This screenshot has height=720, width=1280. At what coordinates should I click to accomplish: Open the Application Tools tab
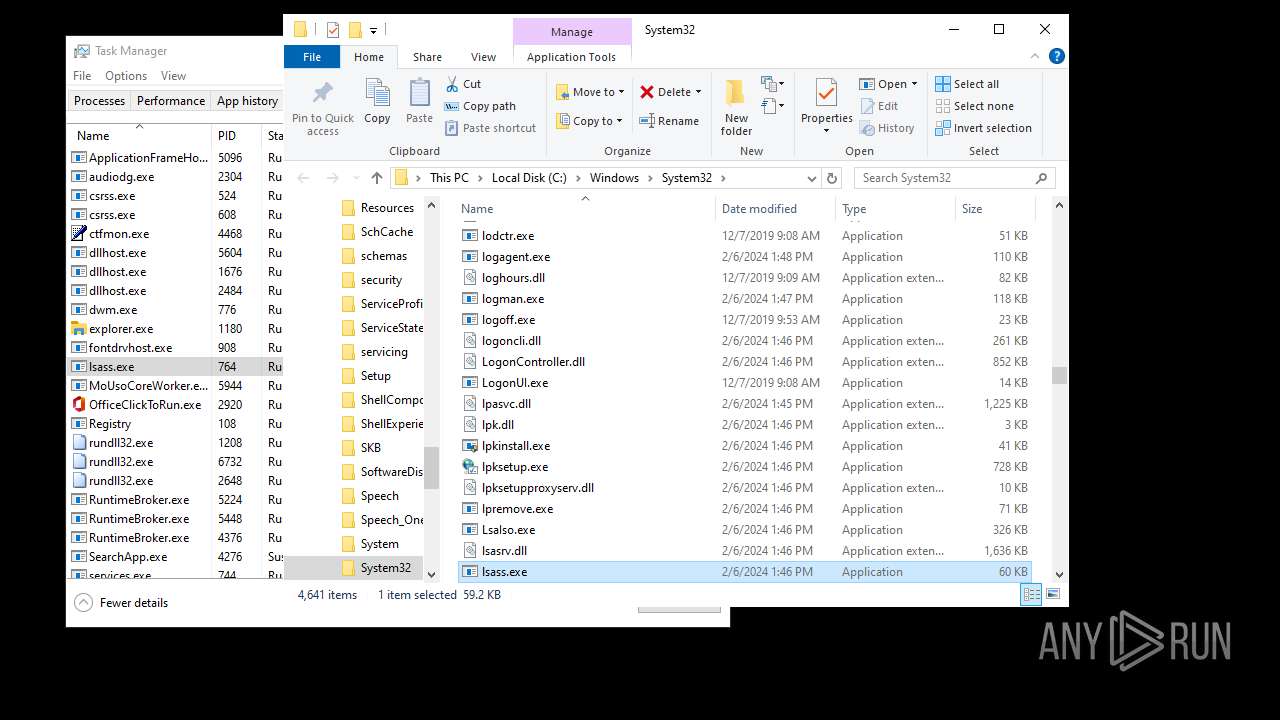(x=571, y=57)
